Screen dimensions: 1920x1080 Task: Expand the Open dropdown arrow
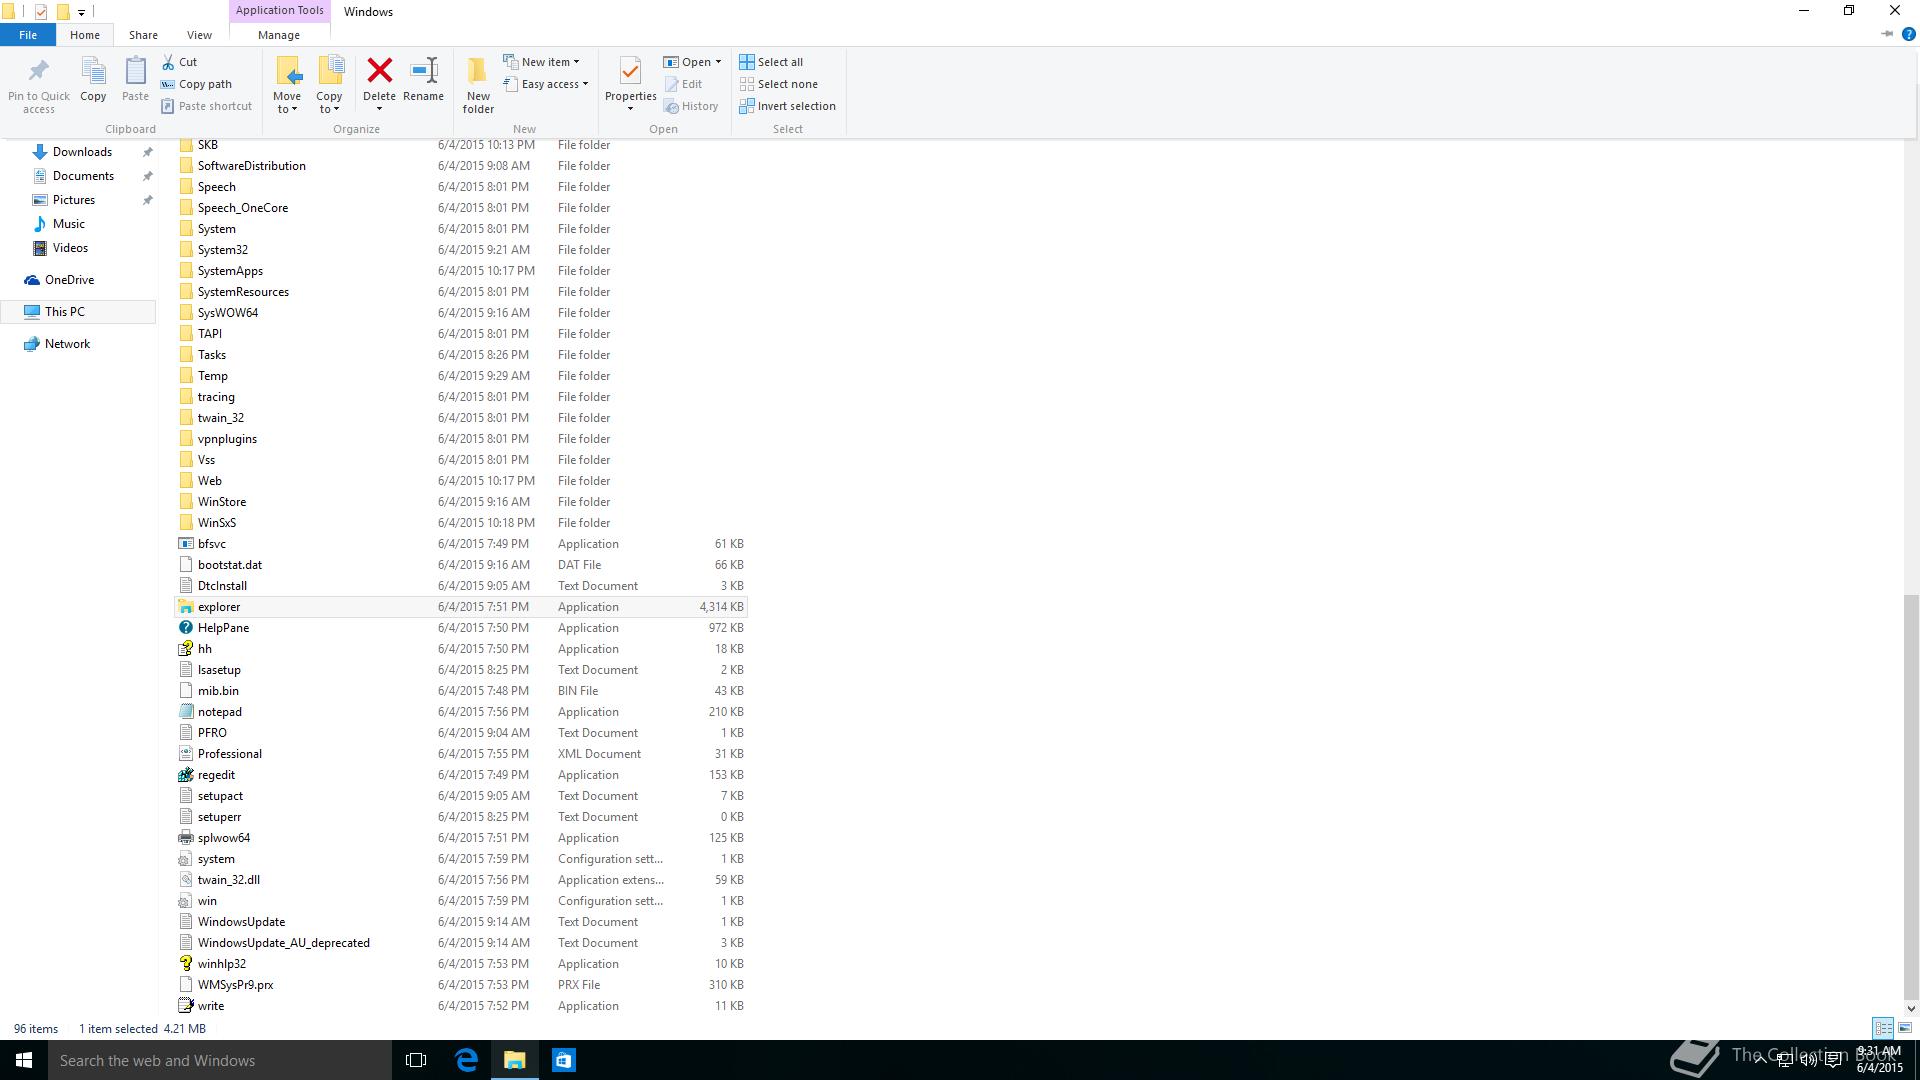(x=718, y=62)
